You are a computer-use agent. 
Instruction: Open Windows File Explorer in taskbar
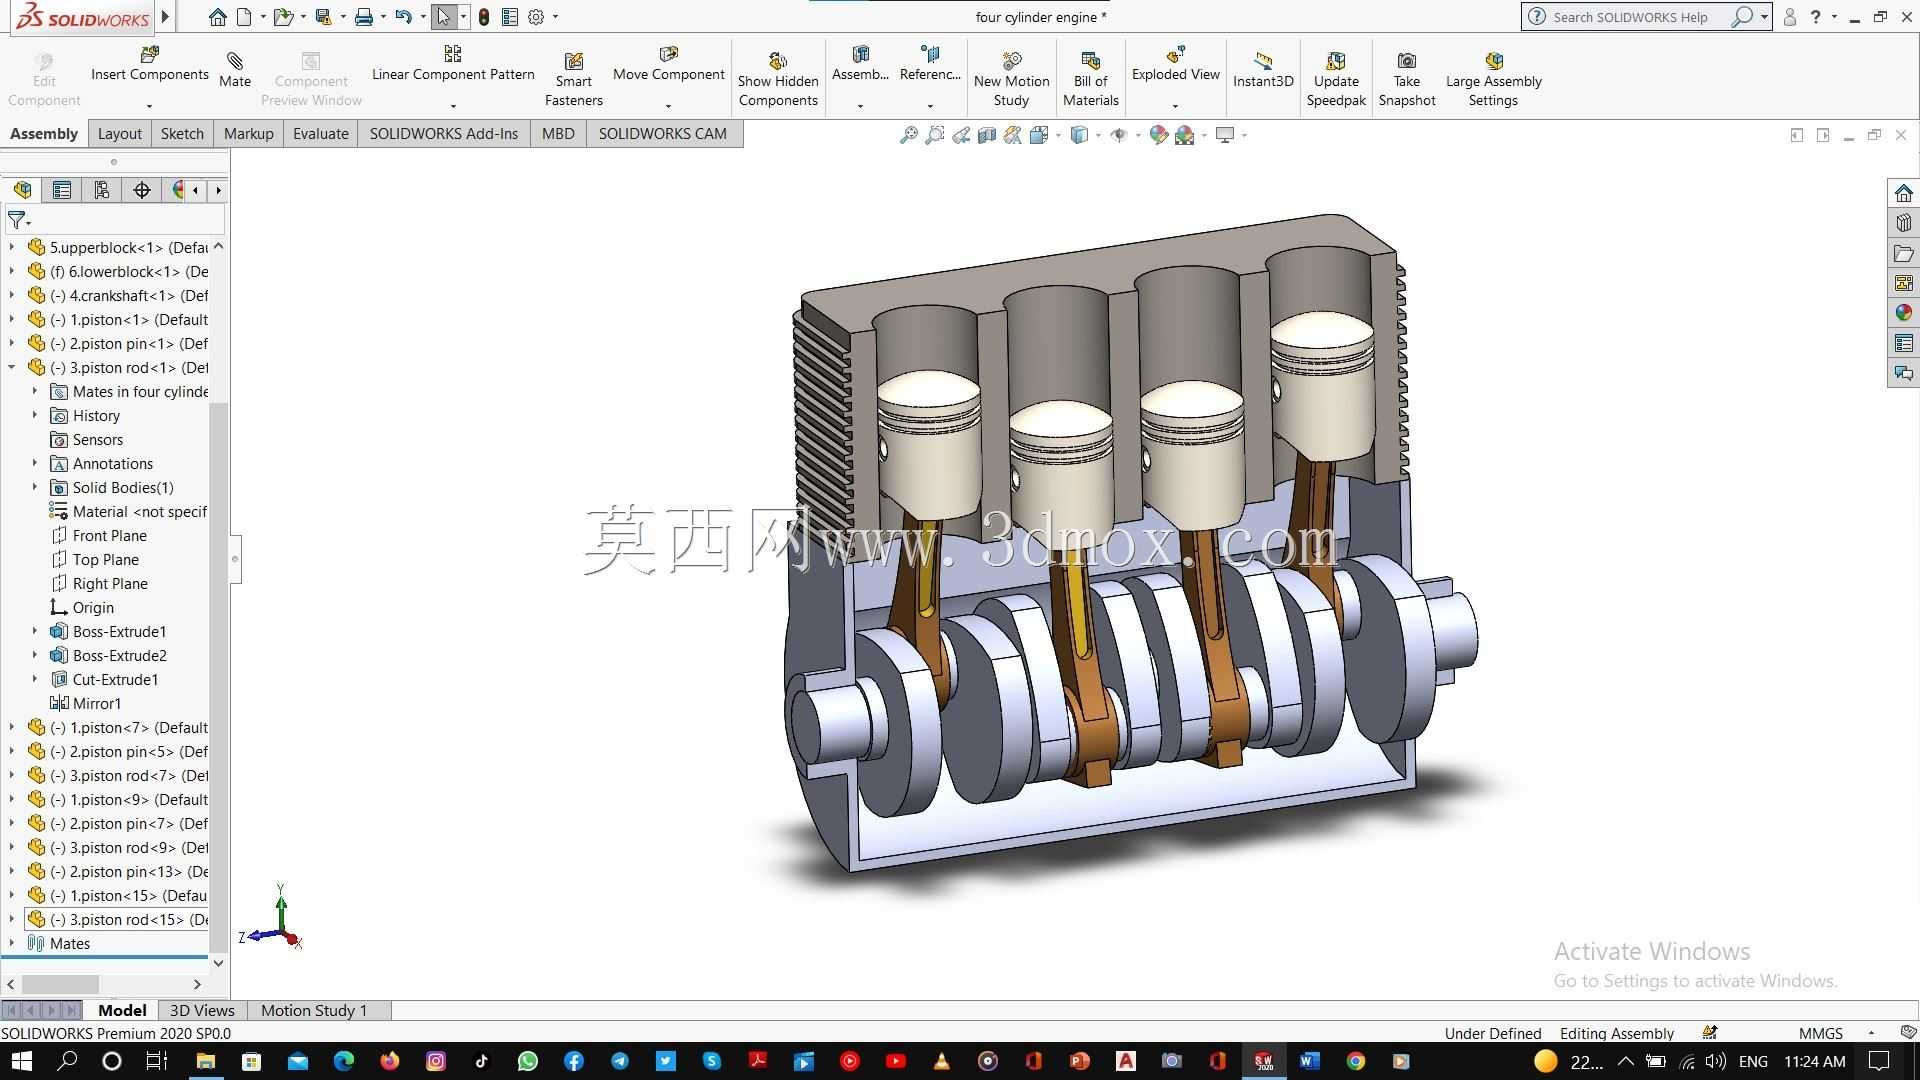pyautogui.click(x=205, y=1061)
